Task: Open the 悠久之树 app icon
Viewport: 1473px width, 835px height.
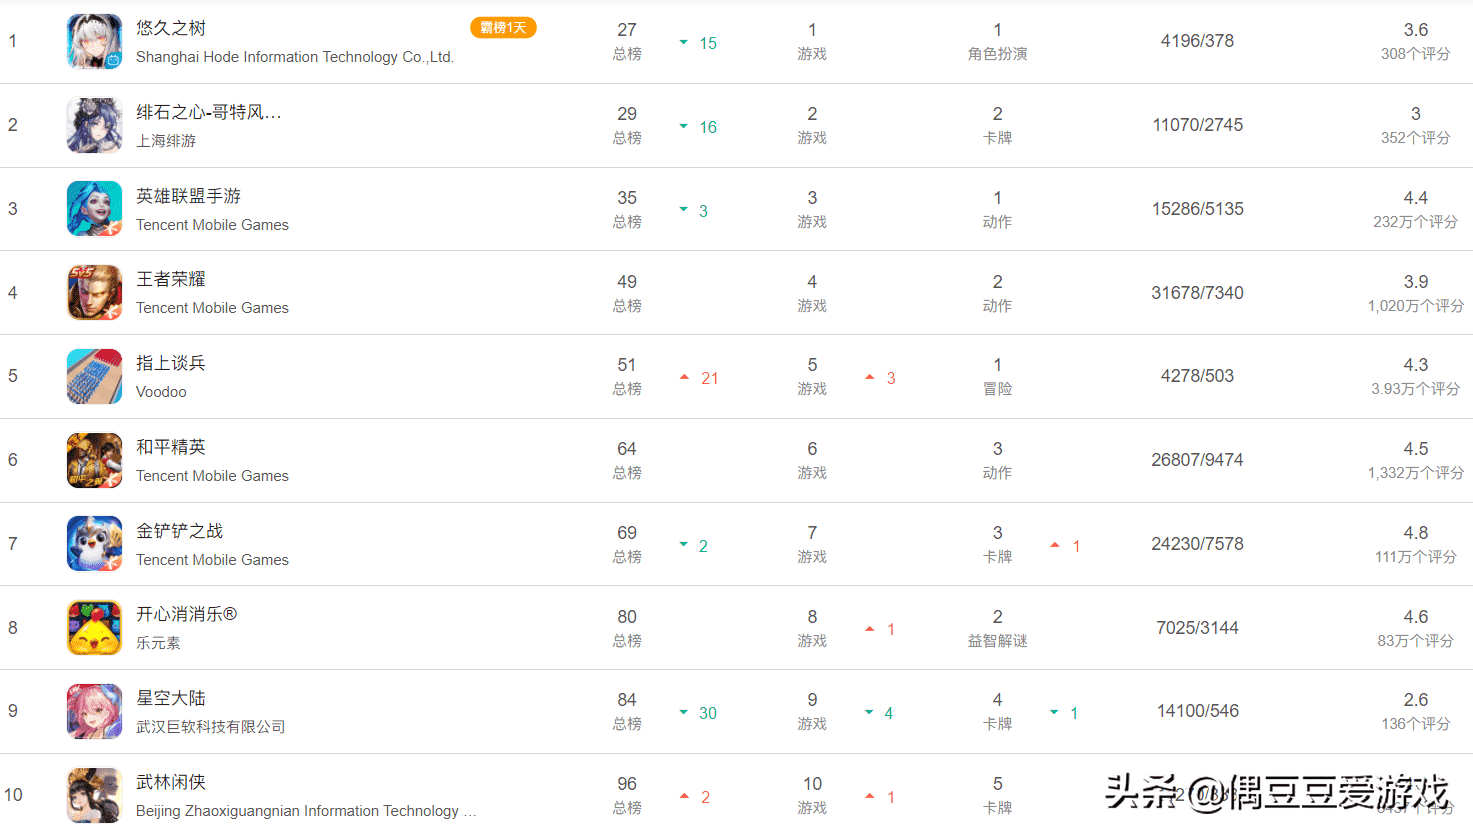Action: (94, 41)
